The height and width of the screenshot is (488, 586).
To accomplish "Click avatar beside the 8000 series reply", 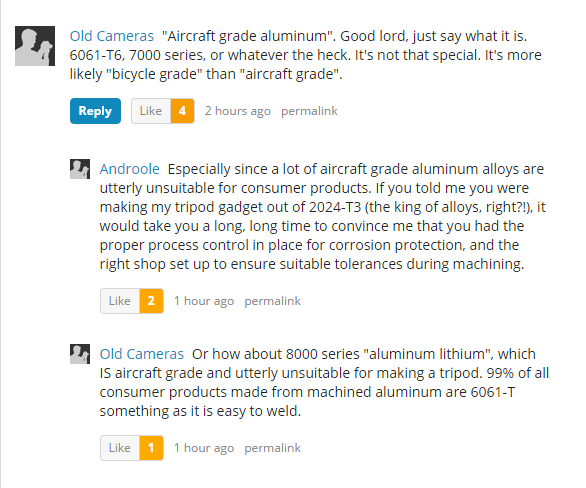I will tap(80, 354).
